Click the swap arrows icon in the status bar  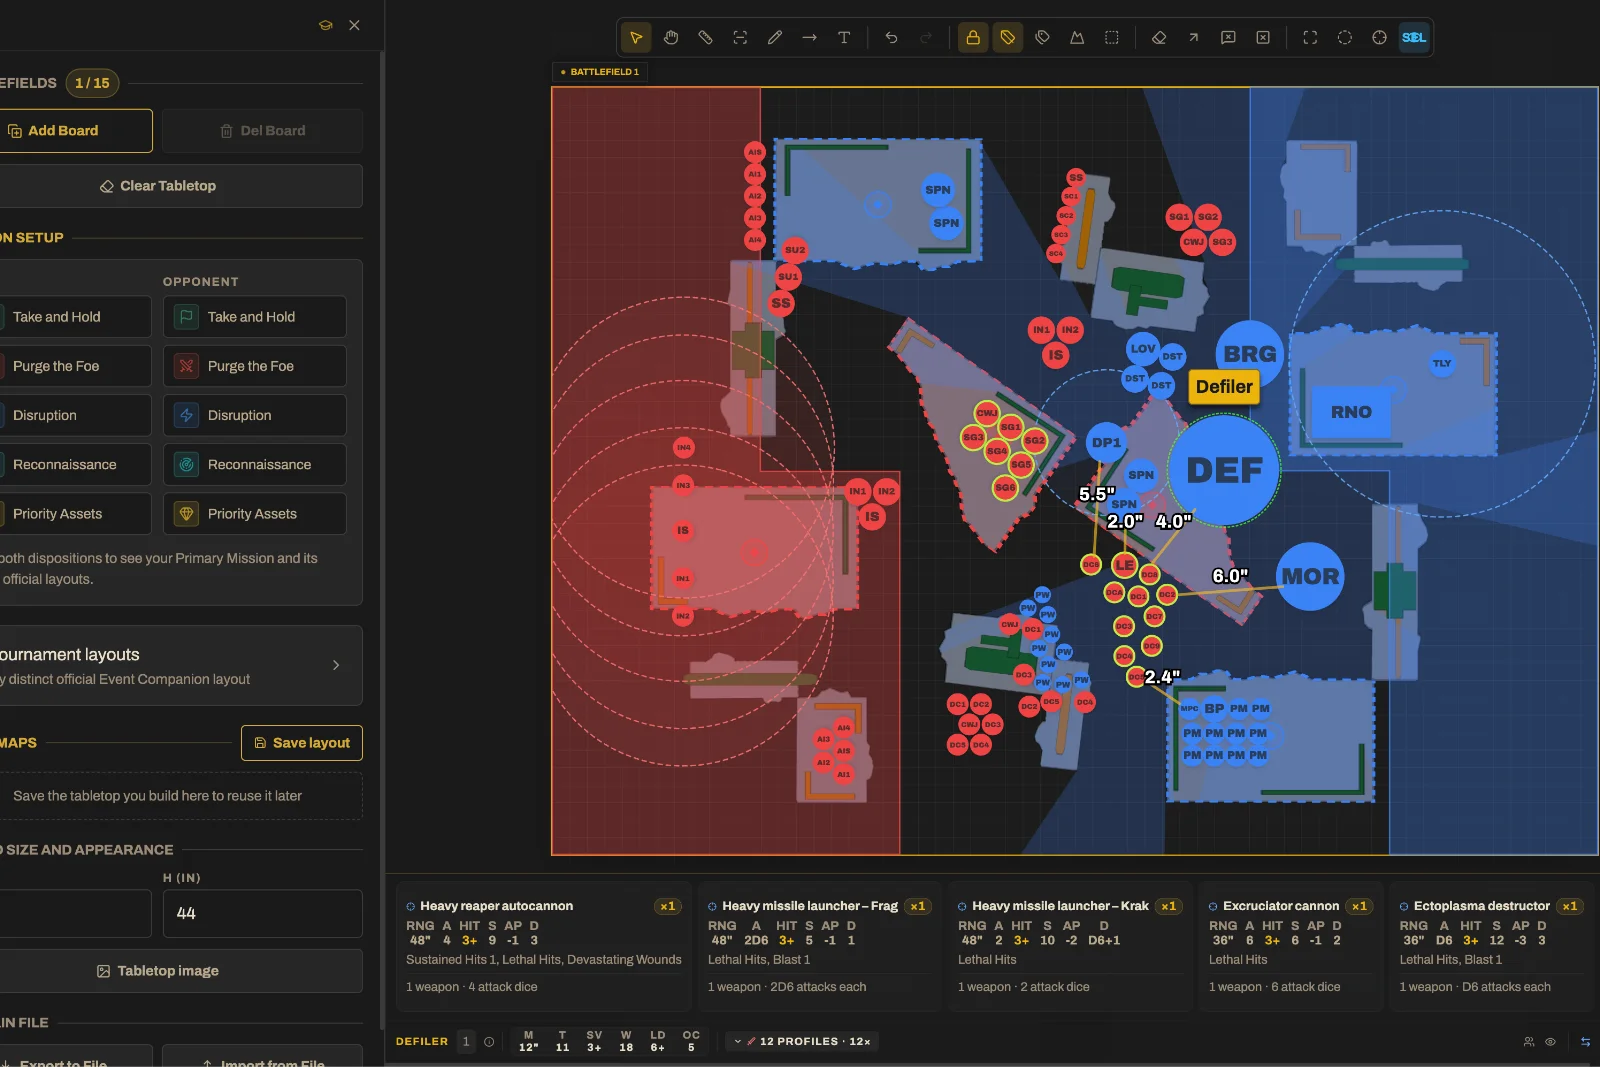click(1585, 1042)
